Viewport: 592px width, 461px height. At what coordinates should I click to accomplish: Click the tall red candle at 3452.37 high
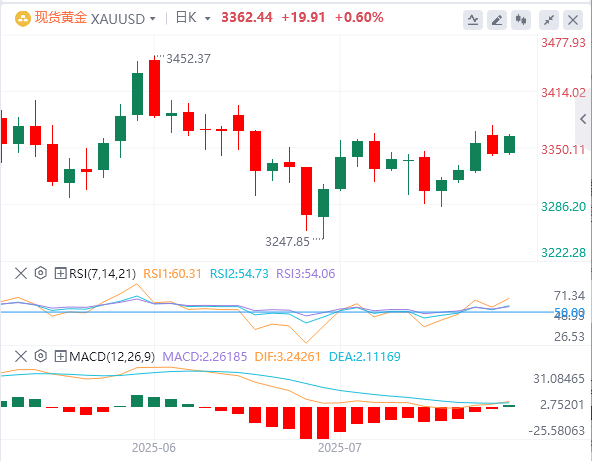[154, 88]
